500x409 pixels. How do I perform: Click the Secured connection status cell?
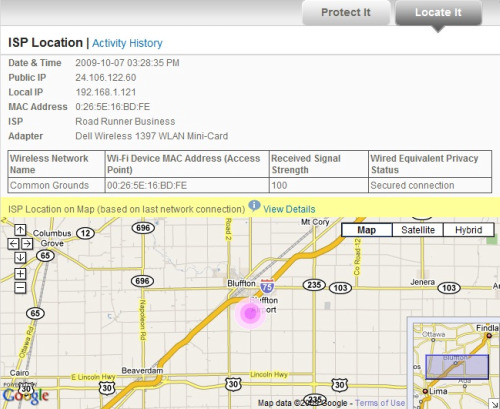[x=430, y=185]
